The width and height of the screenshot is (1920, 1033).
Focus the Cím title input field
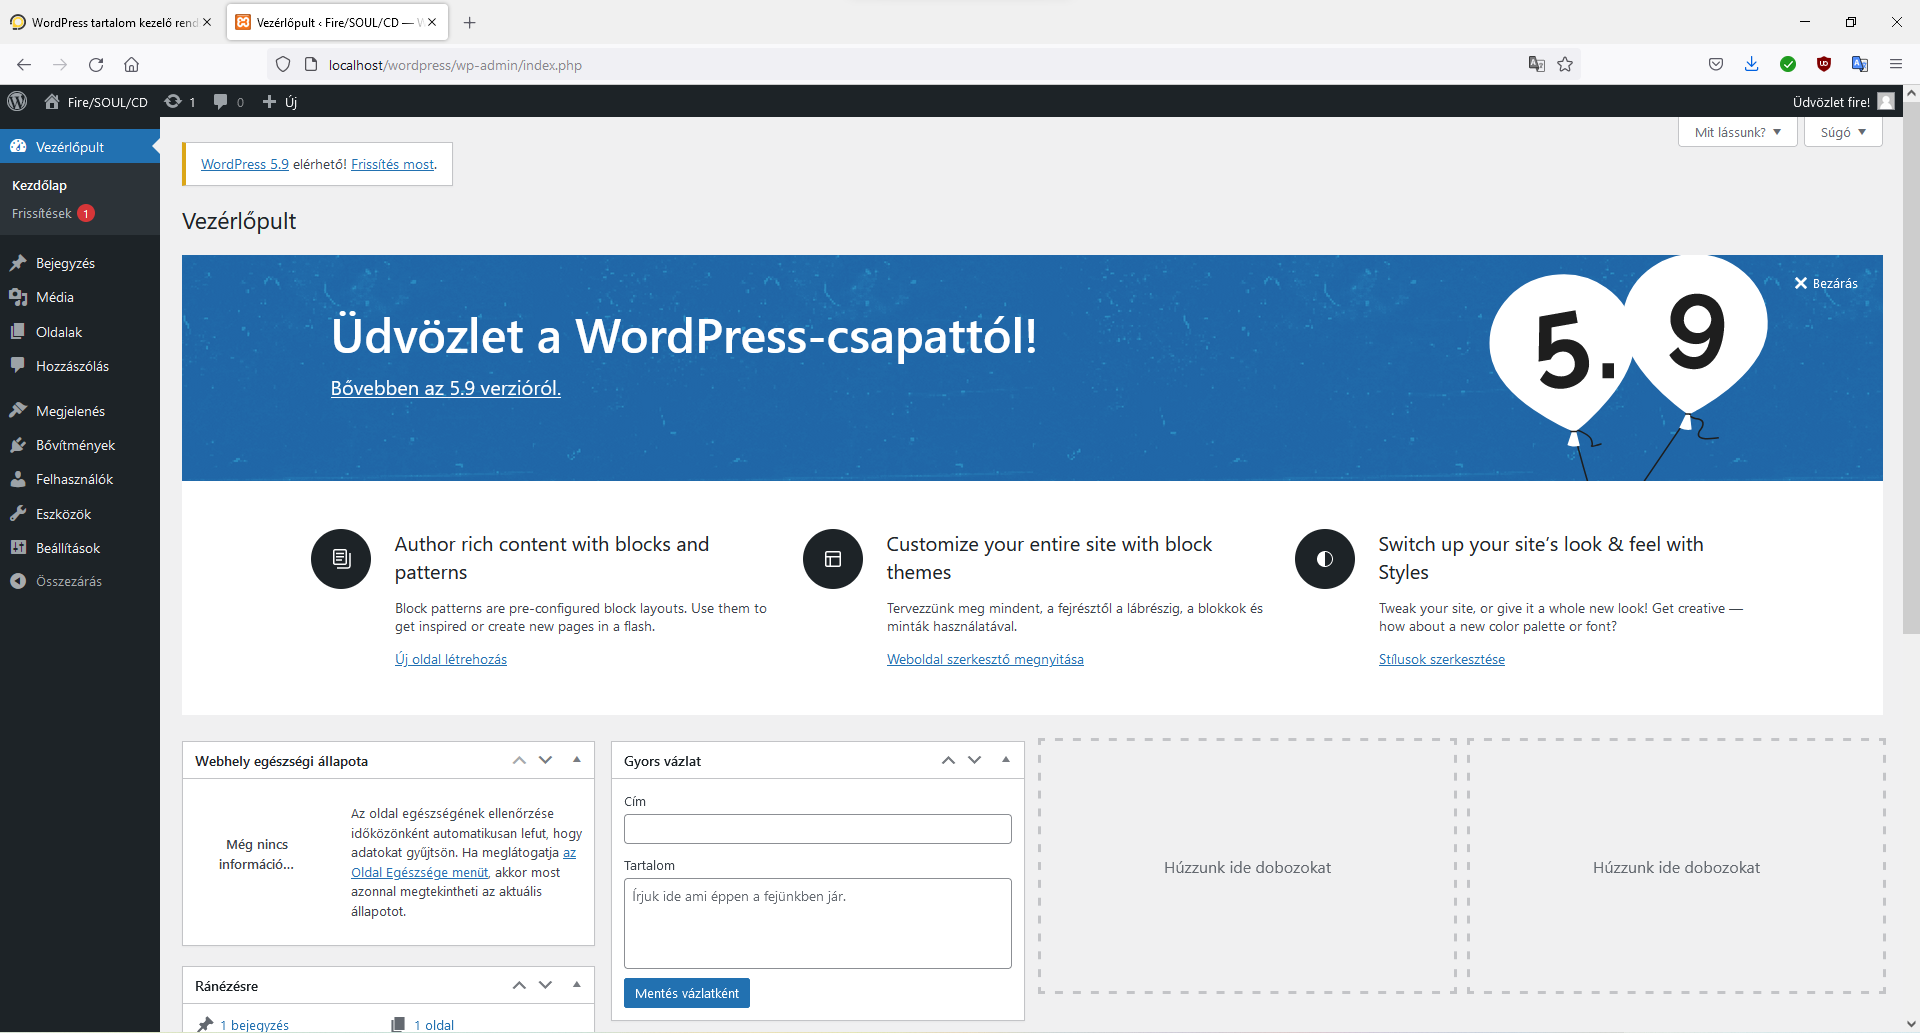(x=818, y=829)
